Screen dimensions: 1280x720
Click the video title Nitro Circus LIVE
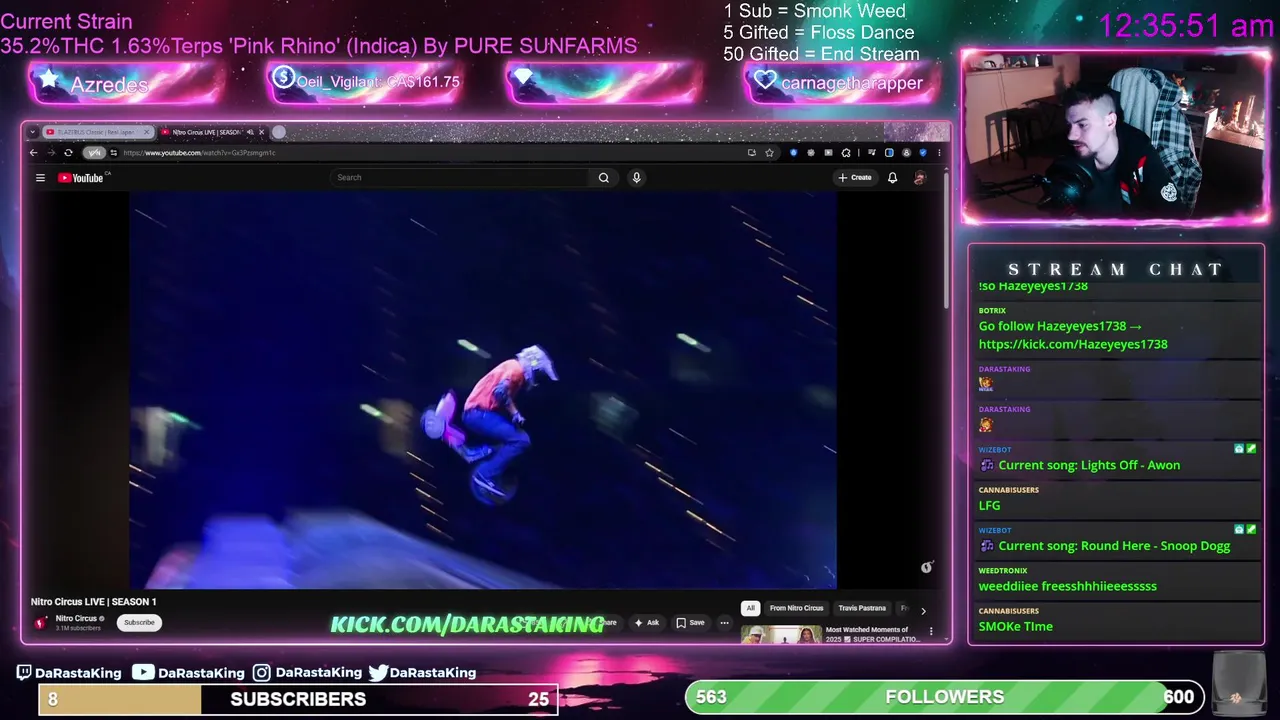93,602
